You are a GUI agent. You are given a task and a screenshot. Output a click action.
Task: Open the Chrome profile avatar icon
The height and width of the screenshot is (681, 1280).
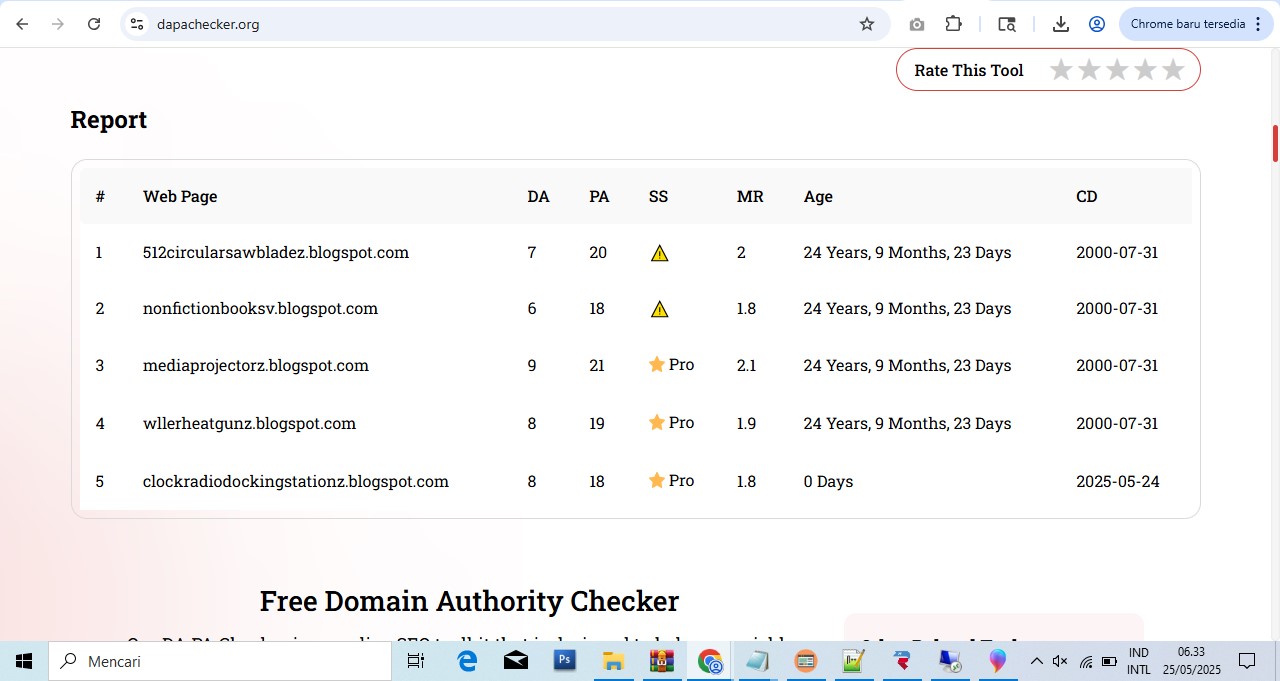pyautogui.click(x=1097, y=24)
